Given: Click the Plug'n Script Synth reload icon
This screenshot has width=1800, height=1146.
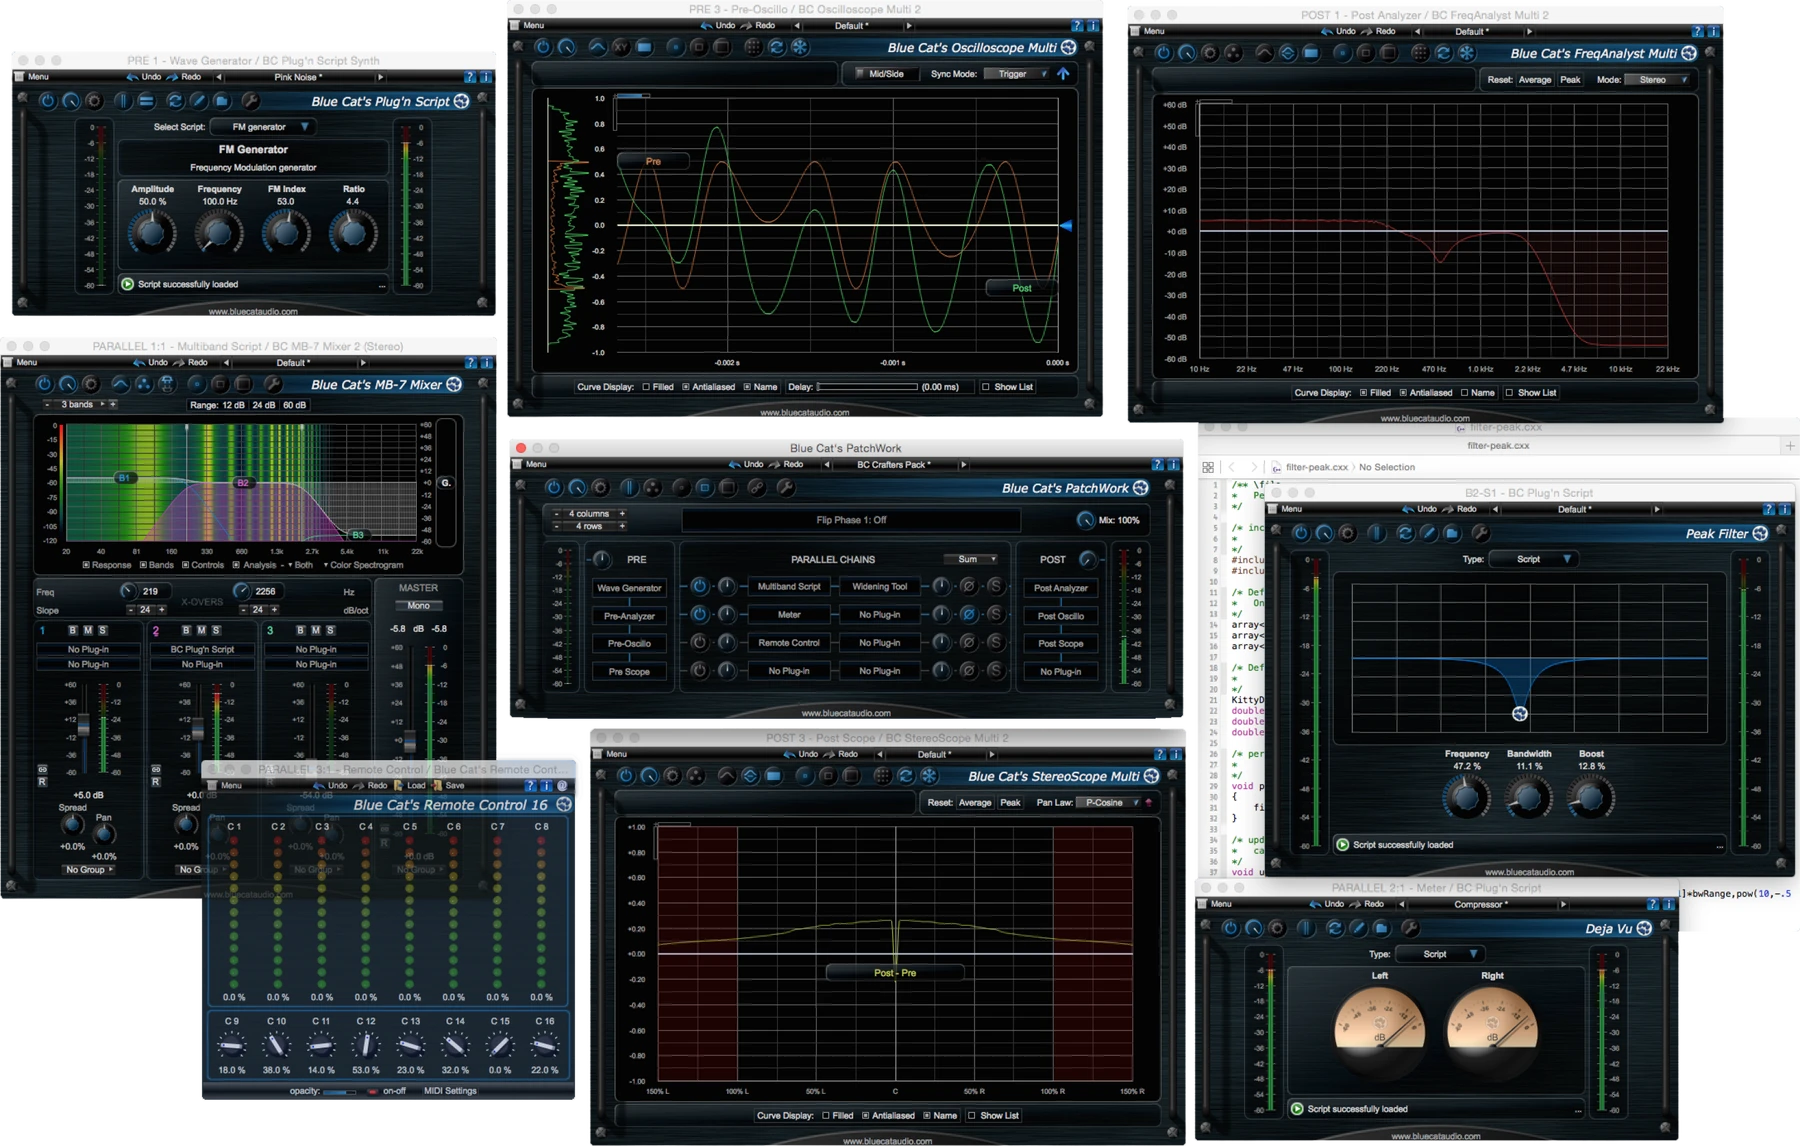Looking at the screenshot, I should coord(174,101).
